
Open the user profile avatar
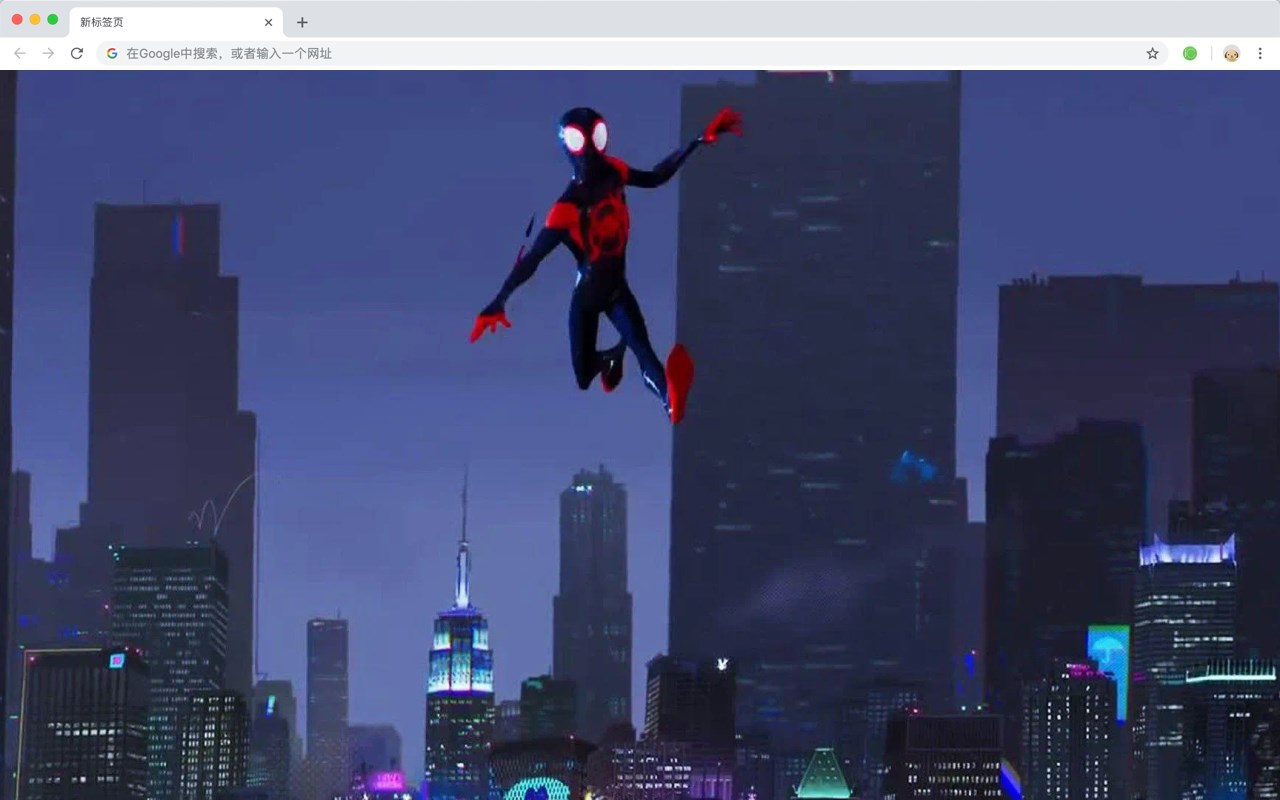[1231, 53]
